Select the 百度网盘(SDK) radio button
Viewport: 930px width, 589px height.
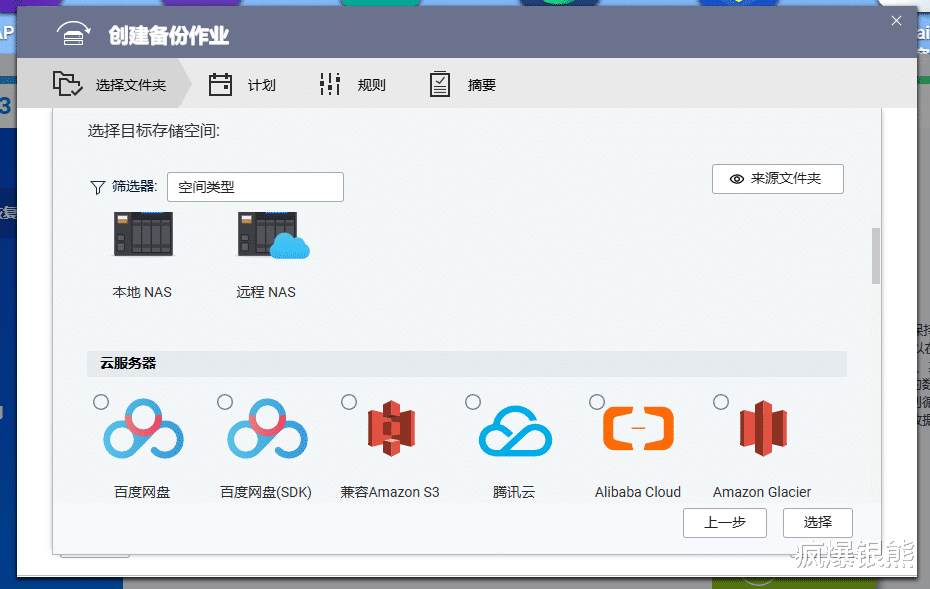tap(225, 402)
